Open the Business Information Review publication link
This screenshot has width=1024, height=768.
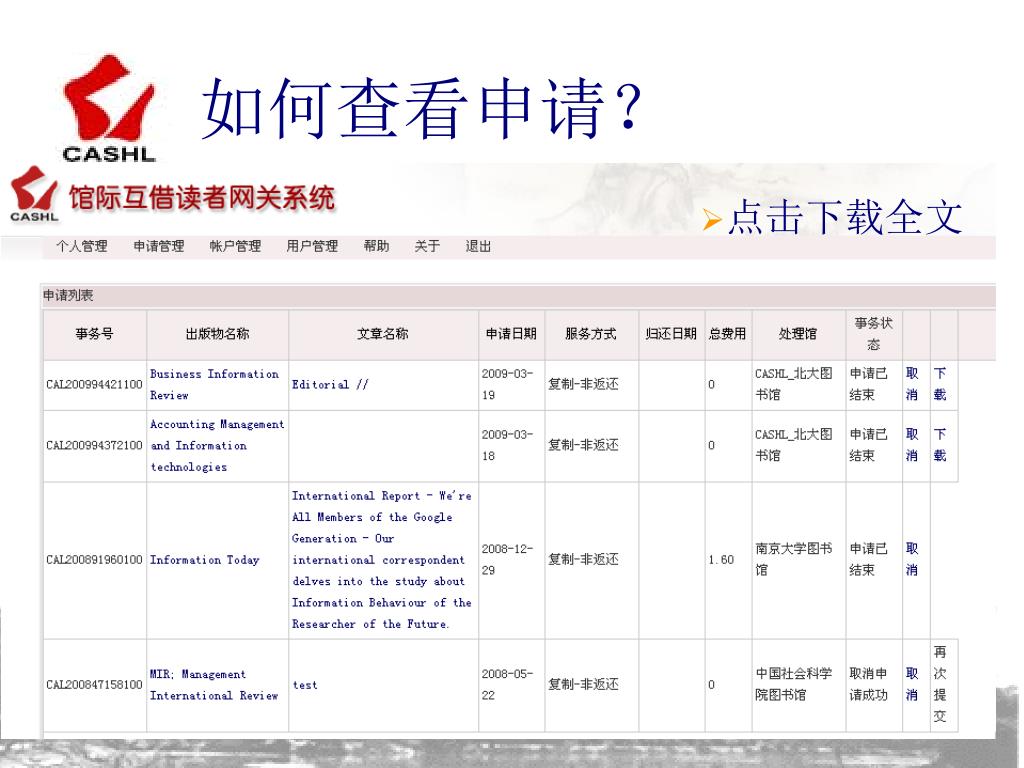coord(214,385)
